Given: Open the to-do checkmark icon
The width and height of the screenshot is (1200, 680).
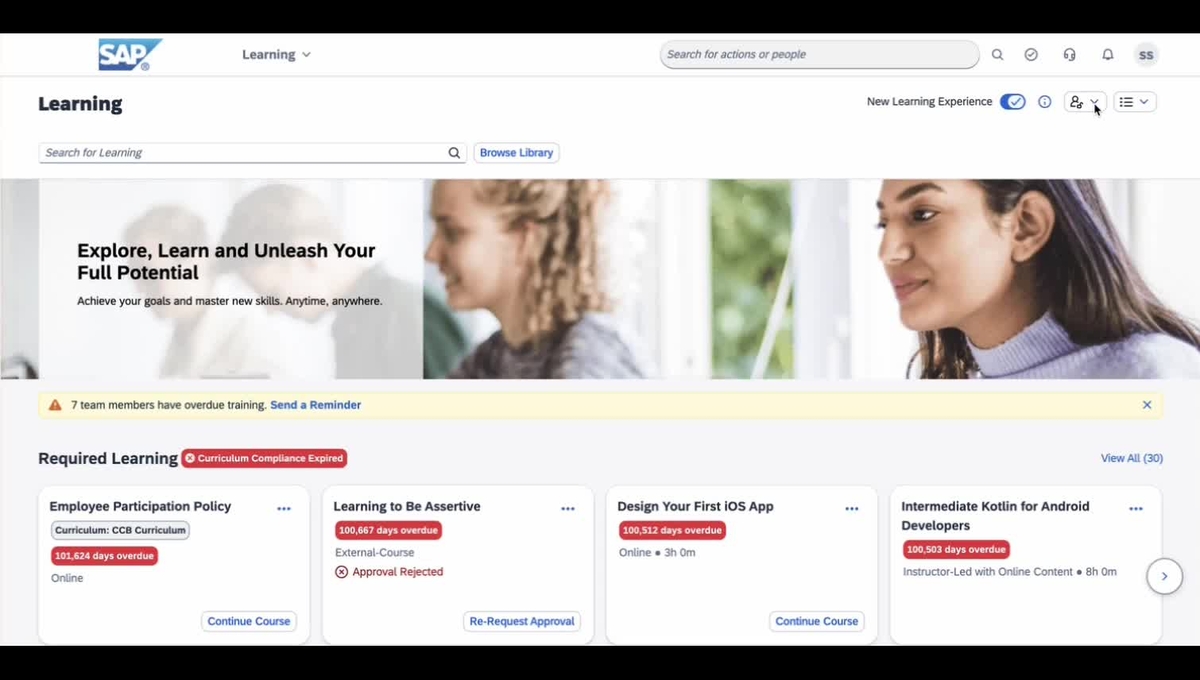Looking at the screenshot, I should click(1031, 55).
